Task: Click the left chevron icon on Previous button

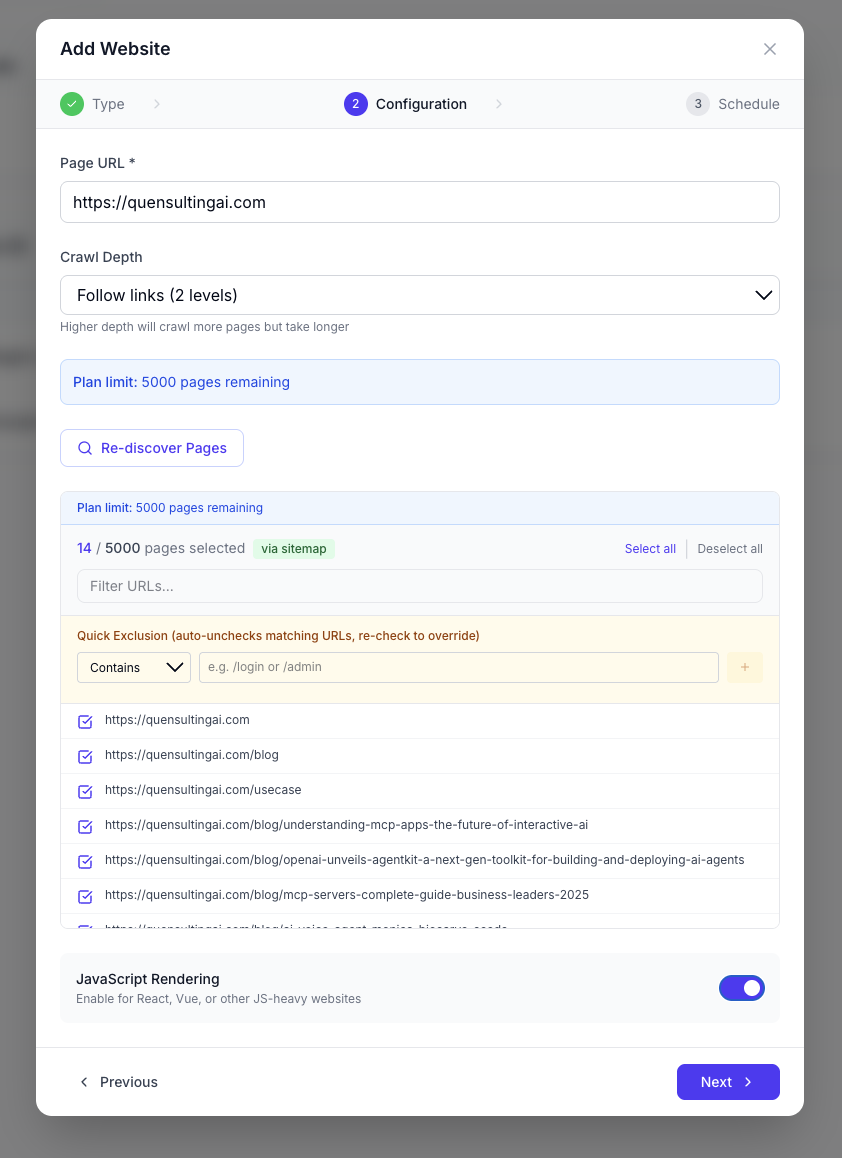Action: tap(84, 1081)
